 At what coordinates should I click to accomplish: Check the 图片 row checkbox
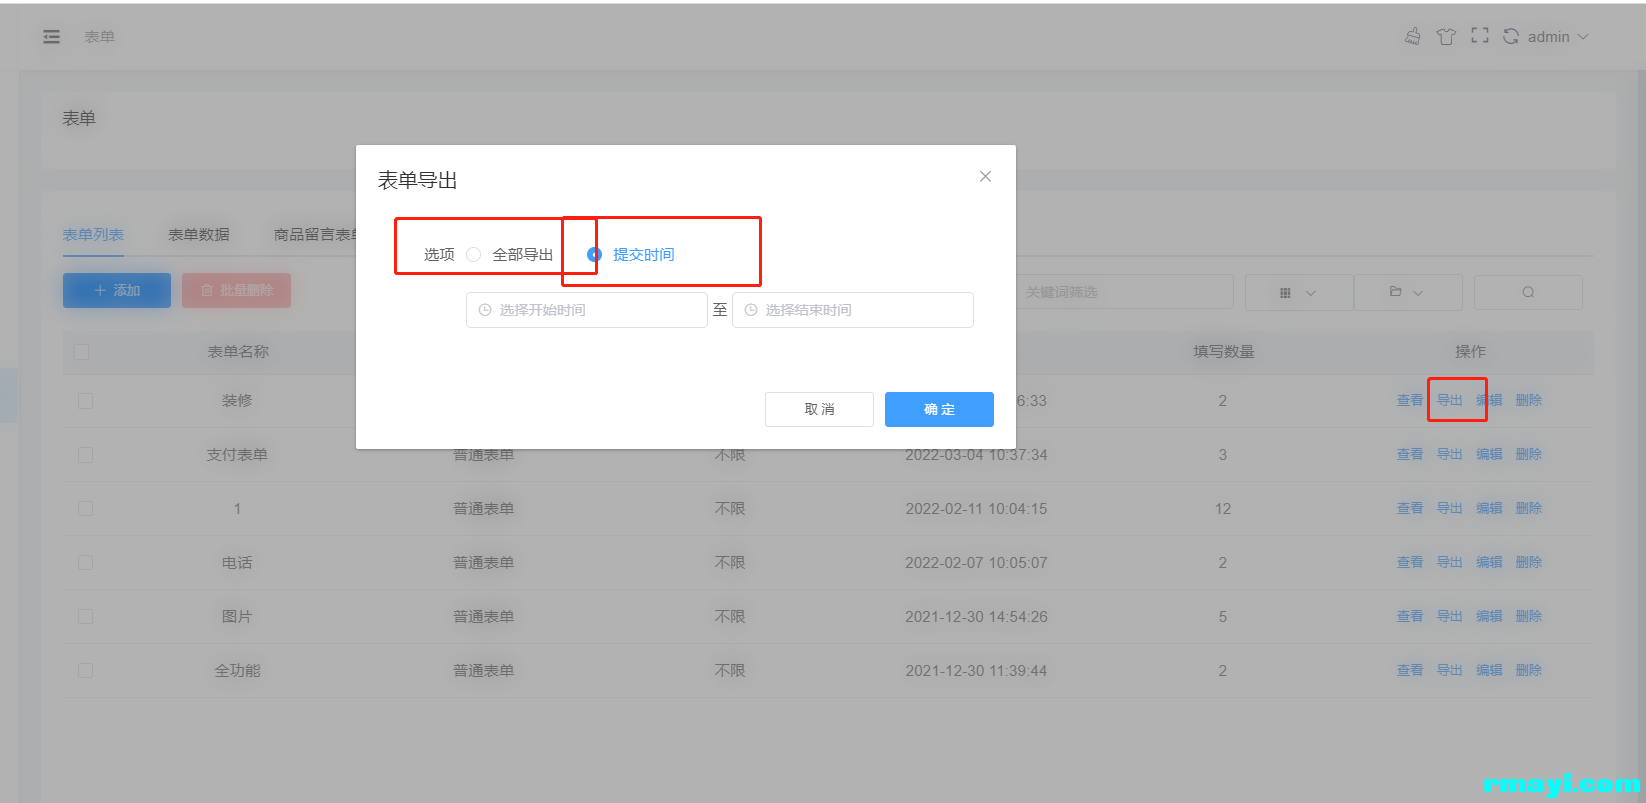[85, 617]
